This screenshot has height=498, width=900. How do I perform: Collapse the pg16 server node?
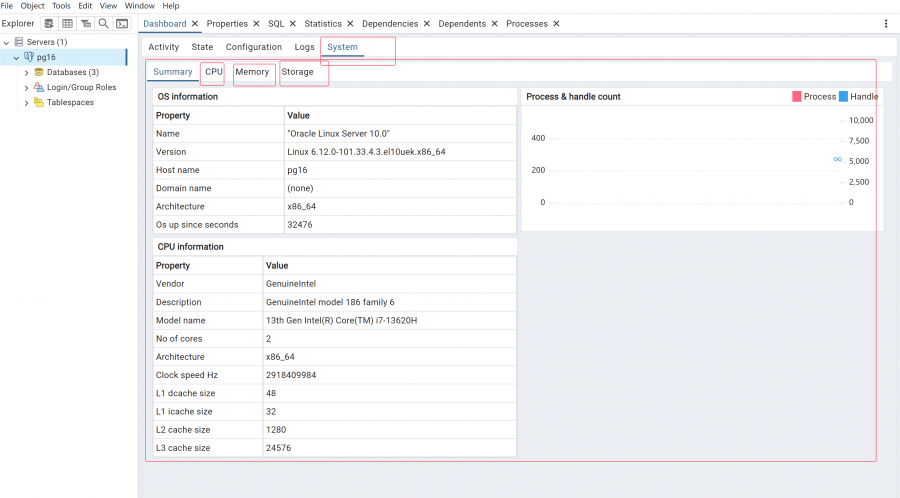point(16,57)
